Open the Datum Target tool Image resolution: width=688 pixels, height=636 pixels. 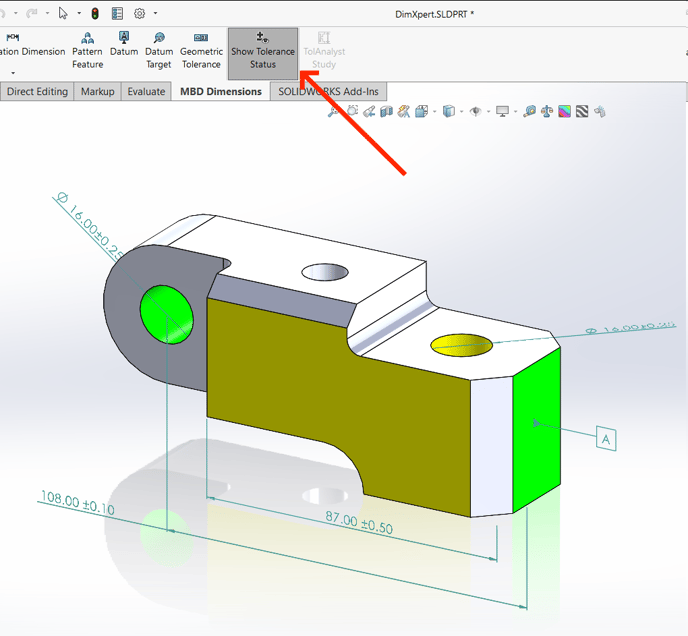click(159, 50)
